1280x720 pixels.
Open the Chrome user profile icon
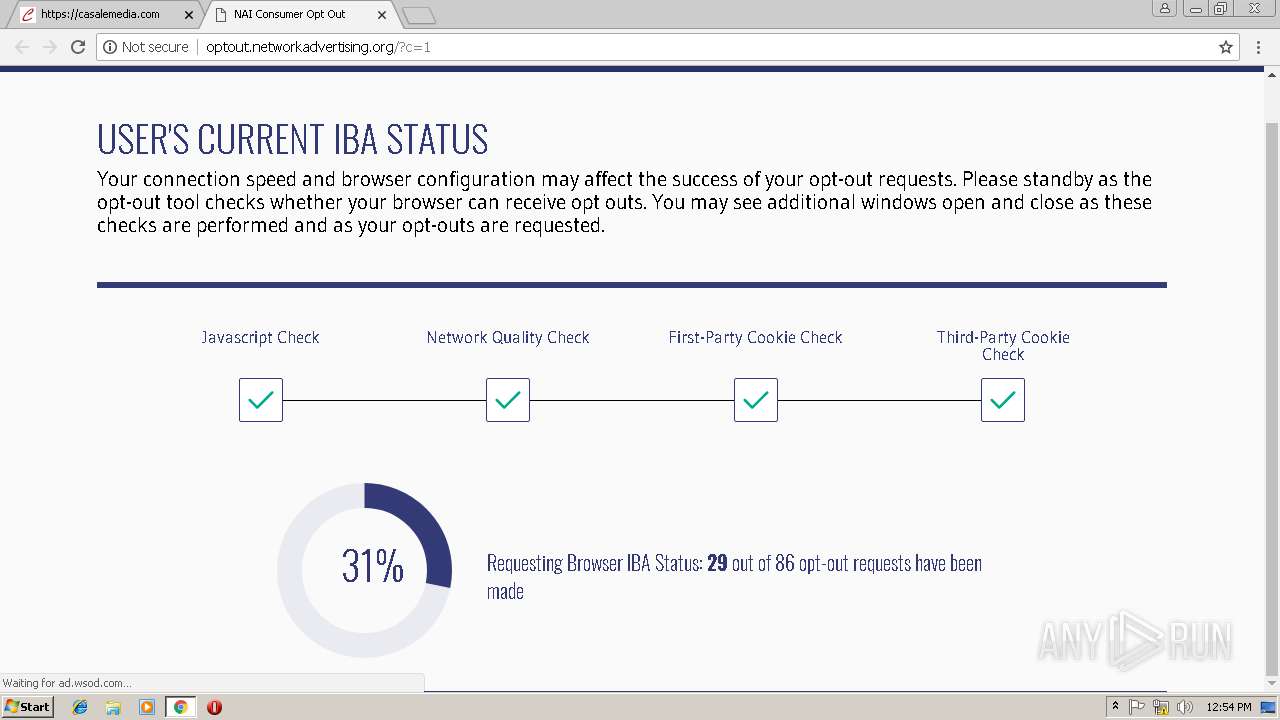pyautogui.click(x=1165, y=8)
